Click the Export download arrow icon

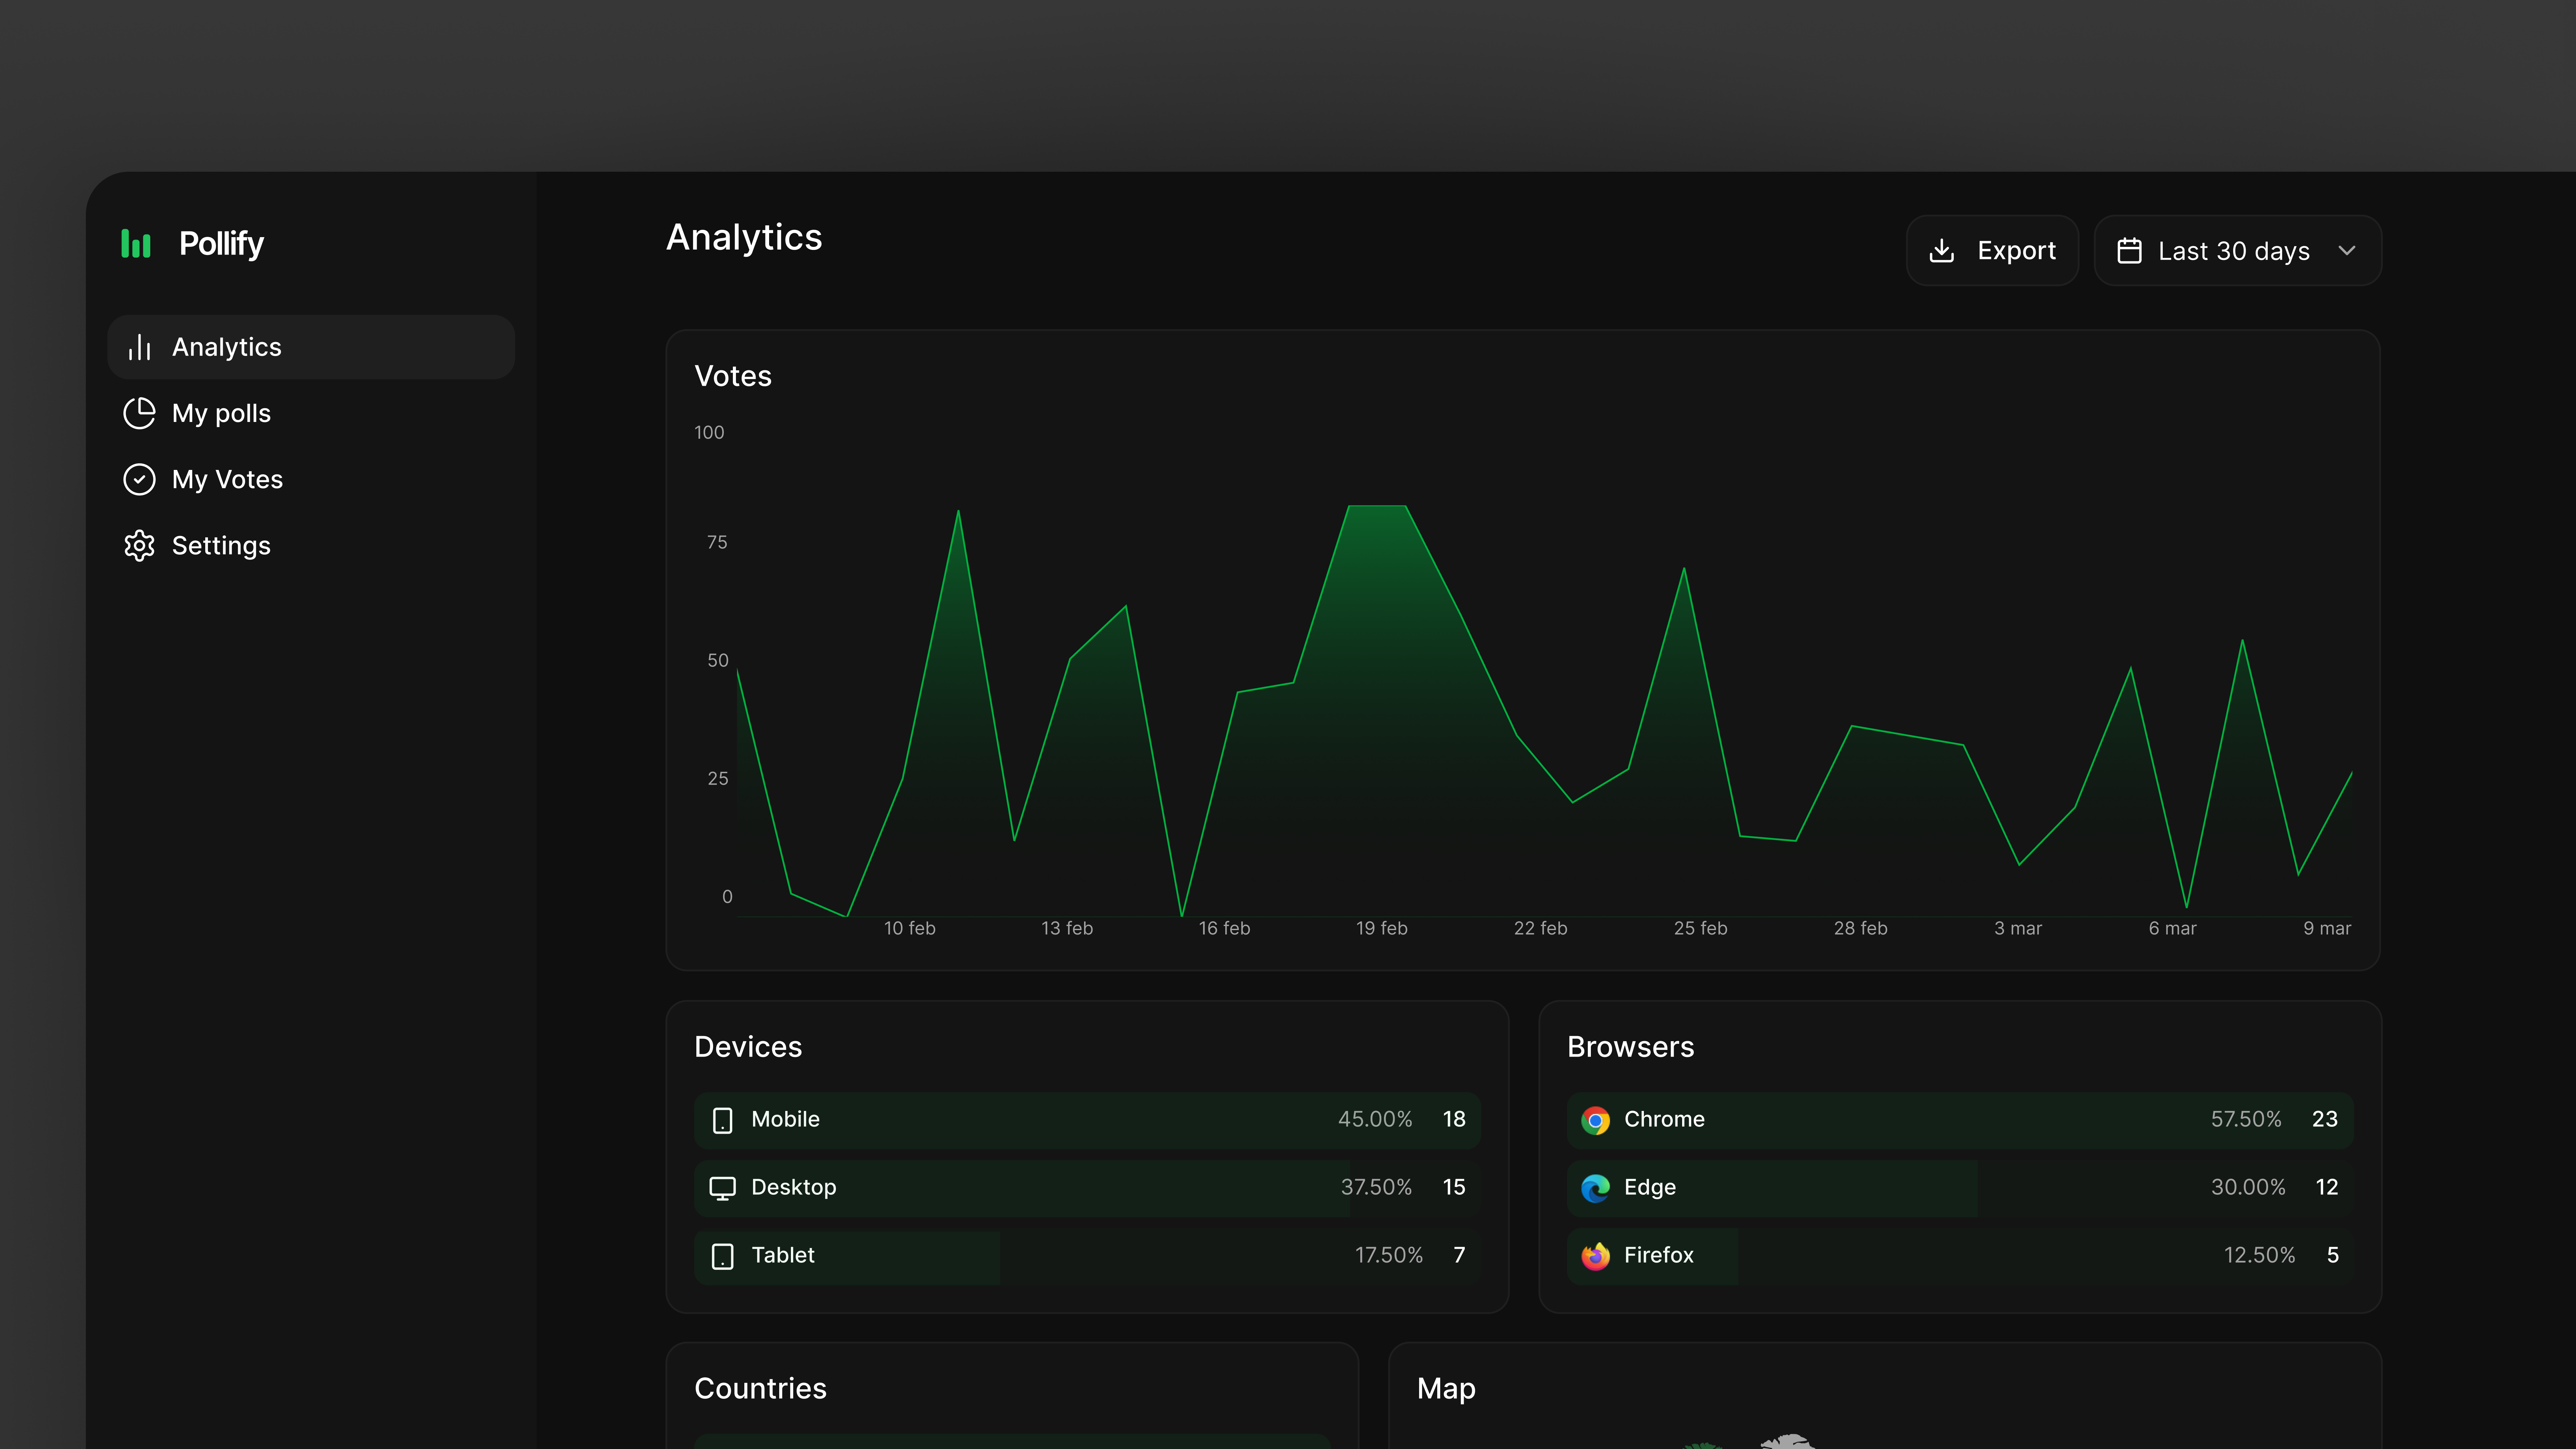click(1942, 250)
